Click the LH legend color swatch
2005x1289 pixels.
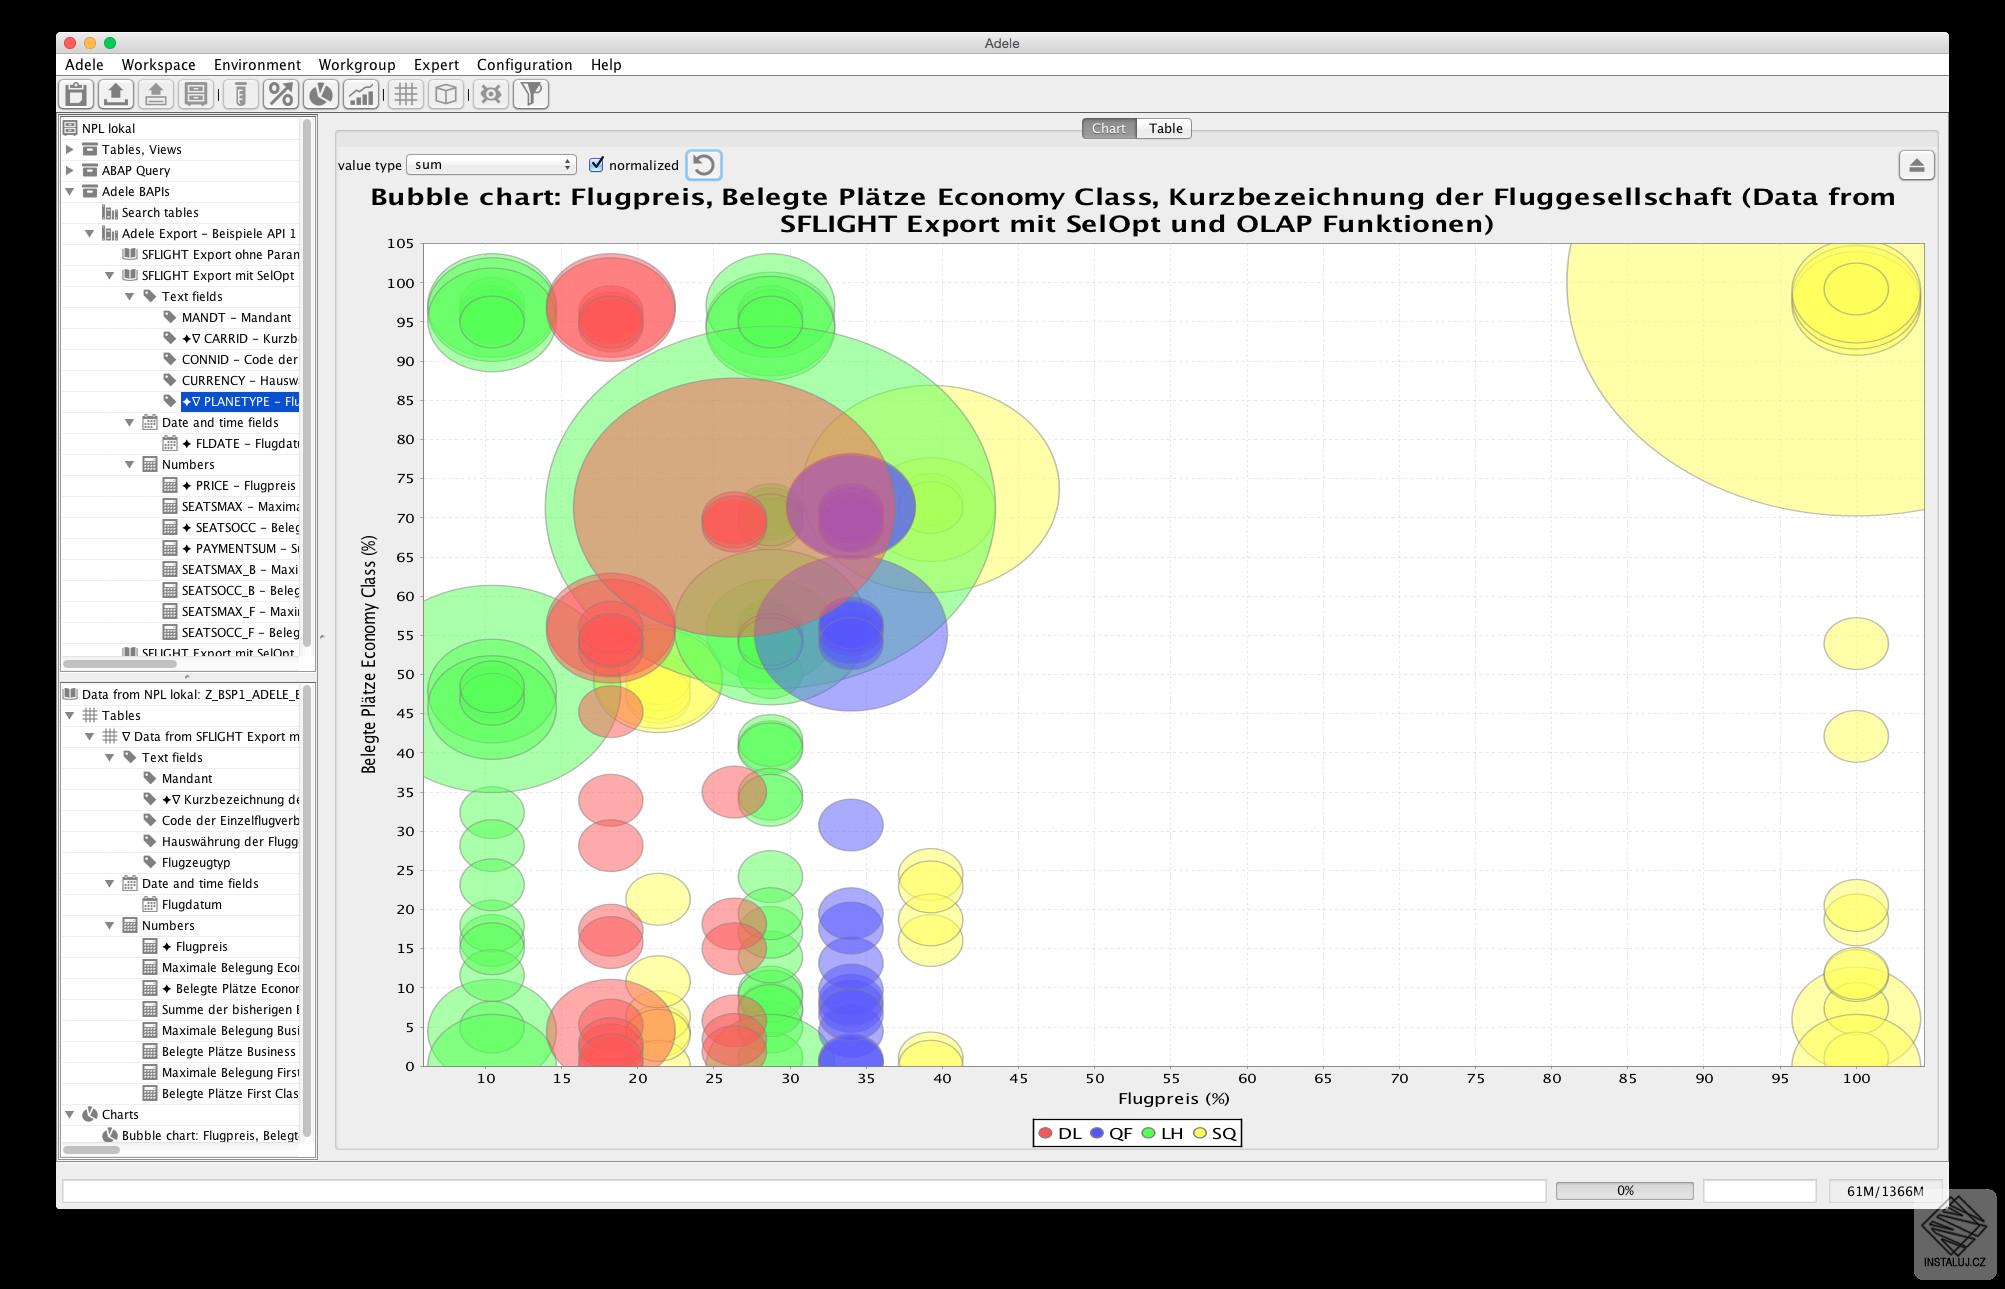1149,1133
